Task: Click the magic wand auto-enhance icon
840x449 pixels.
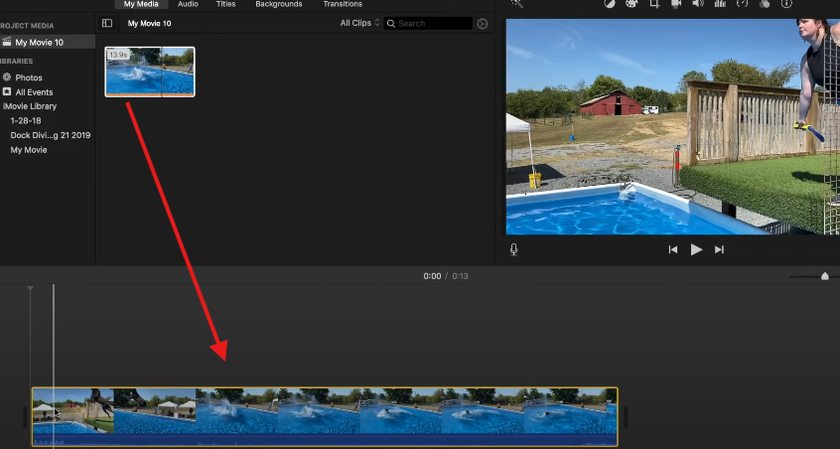Action: 516,3
